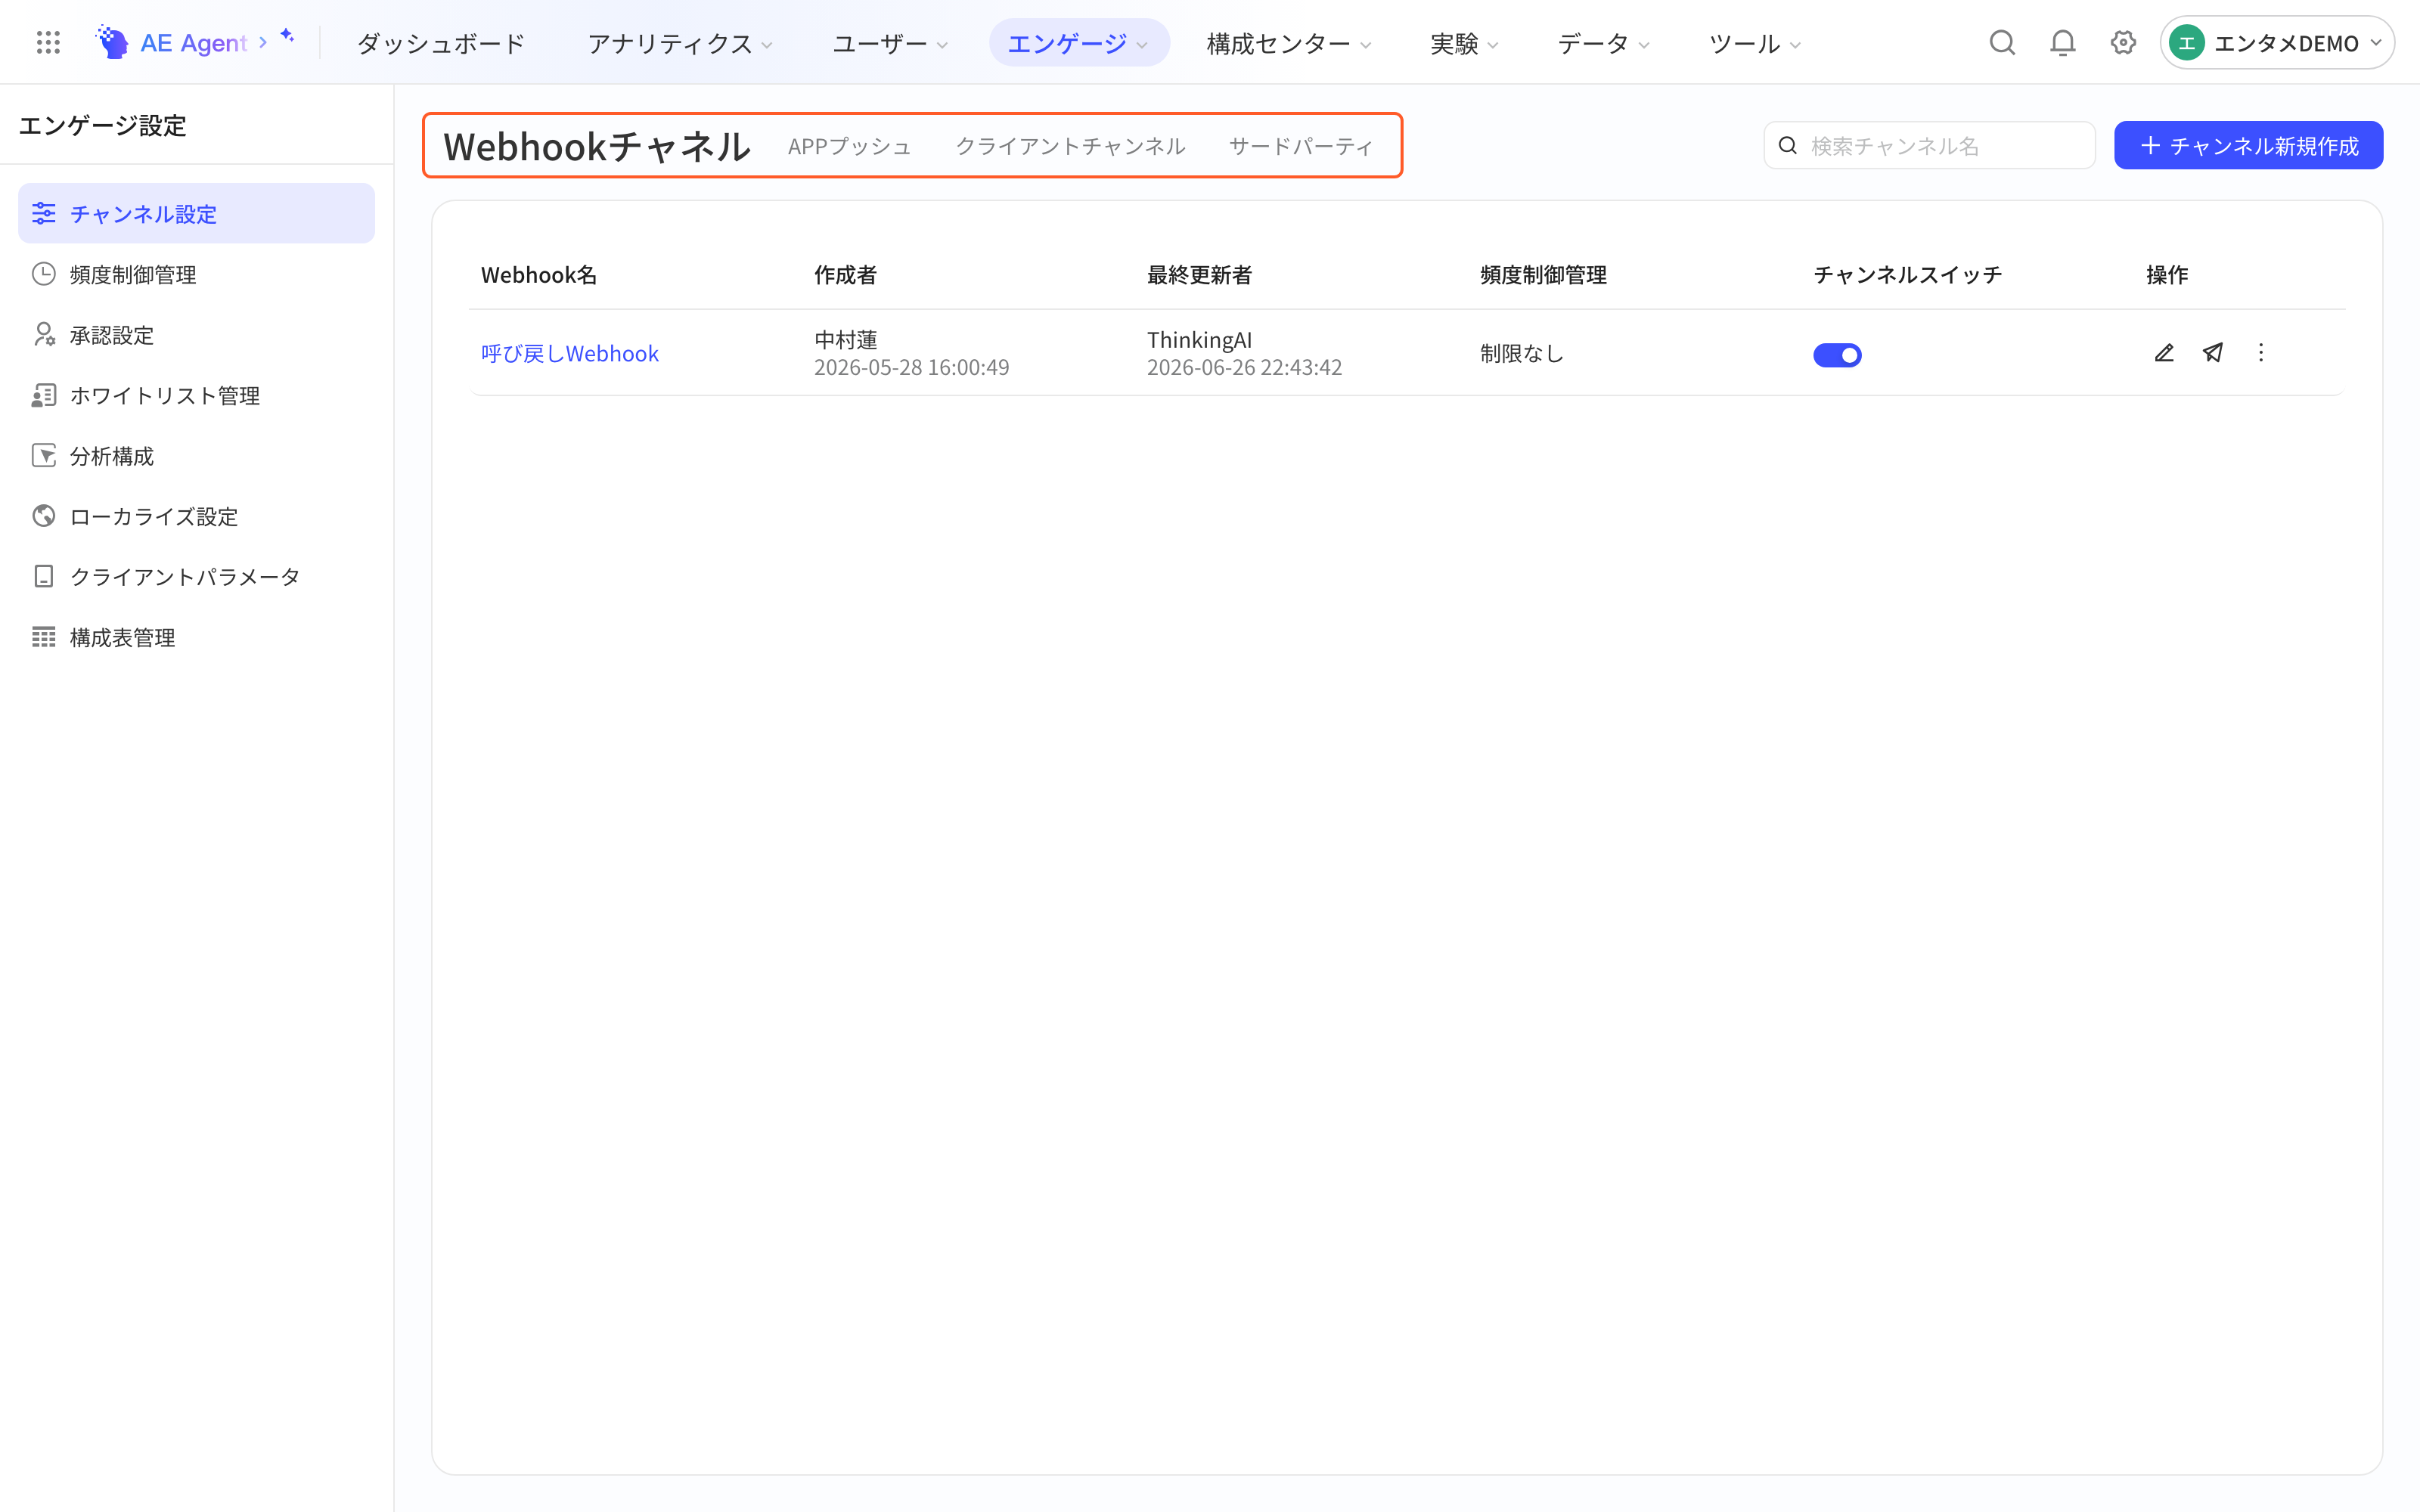This screenshot has width=2420, height=1512.
Task: Switch to the APPプッシュ tab
Action: pyautogui.click(x=849, y=146)
